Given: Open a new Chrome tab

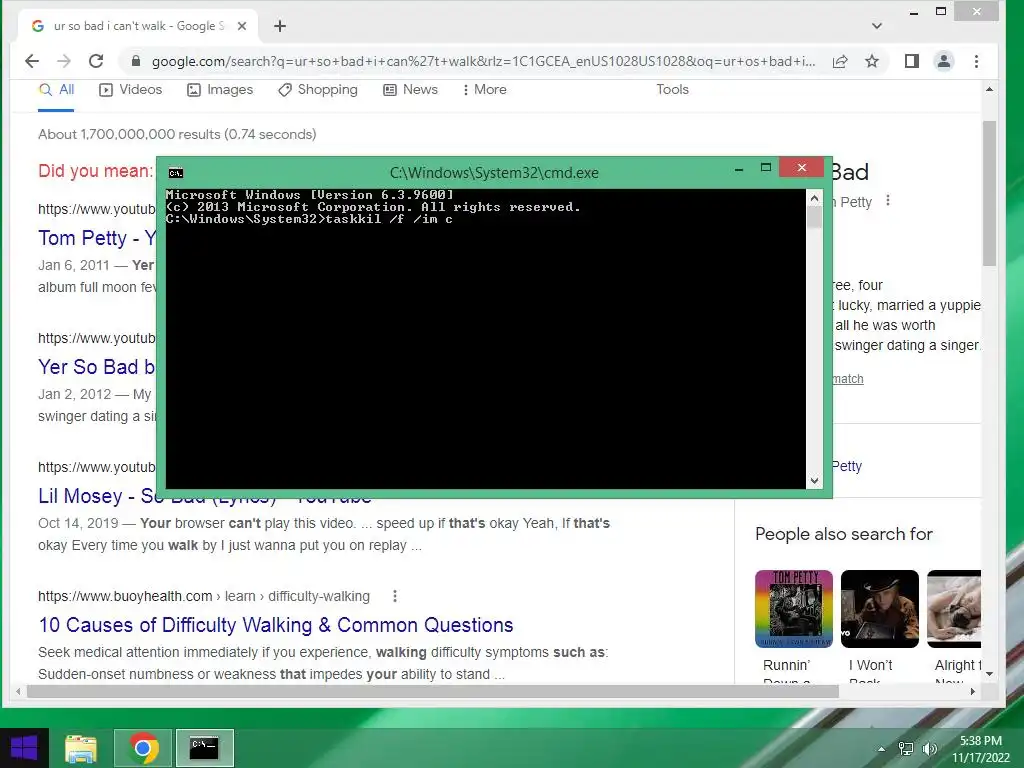Looking at the screenshot, I should tap(280, 26).
